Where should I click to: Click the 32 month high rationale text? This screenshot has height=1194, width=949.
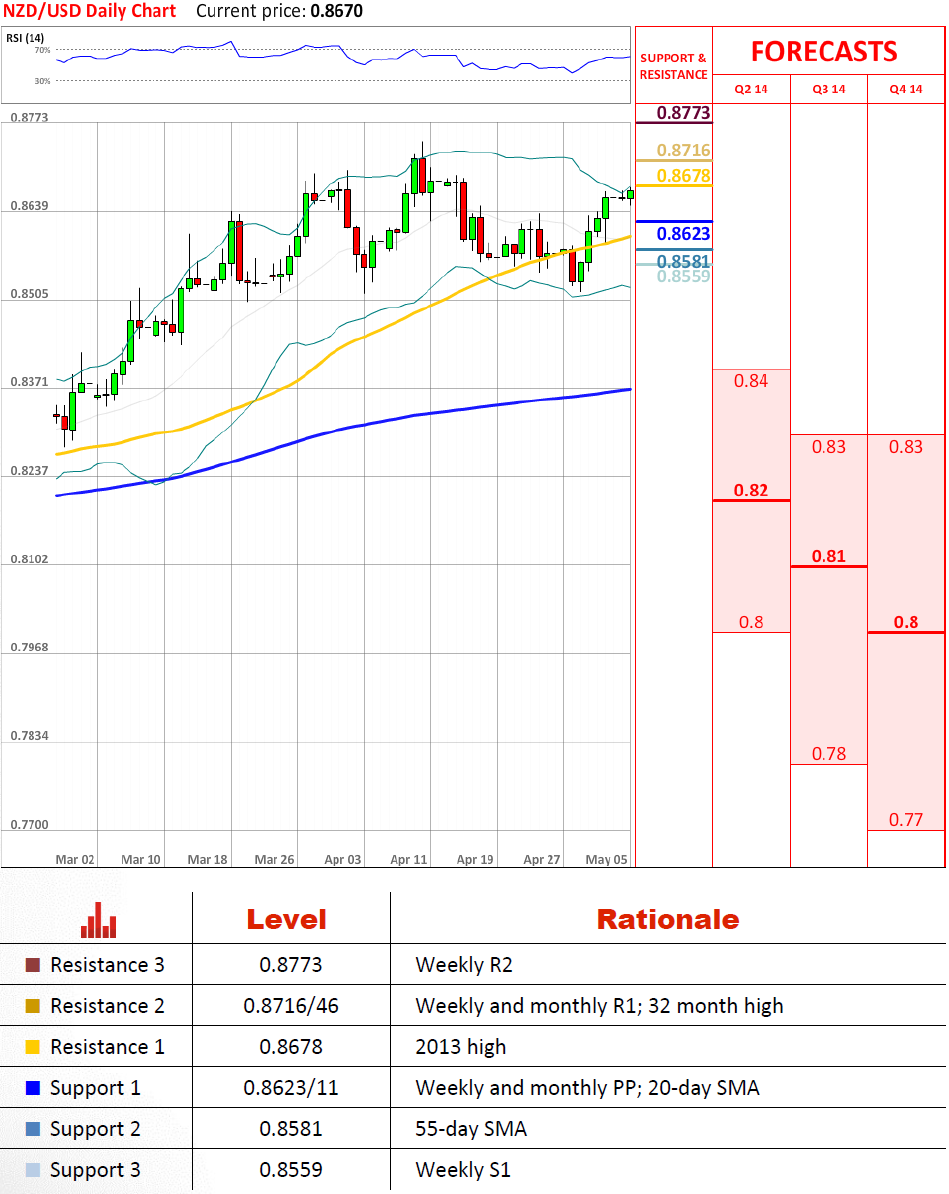[715, 1007]
